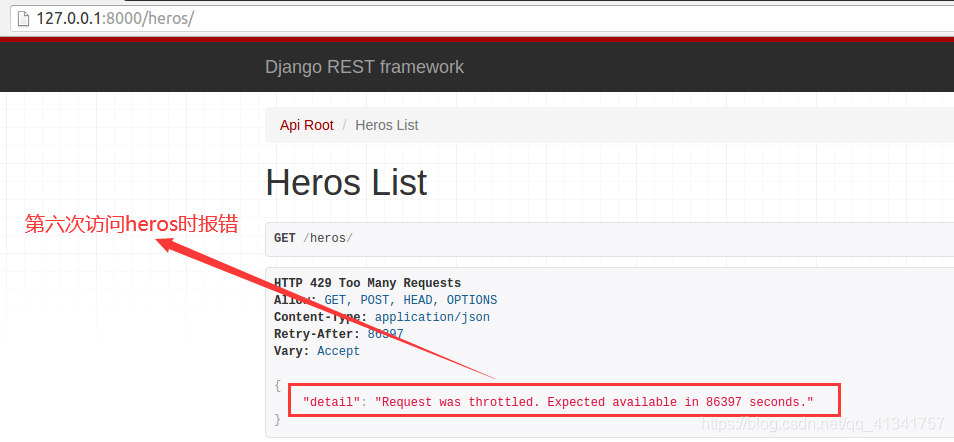954x442 pixels.
Task: Select the 127.0.0.1:8000/heros/ address field
Action: click(481, 18)
